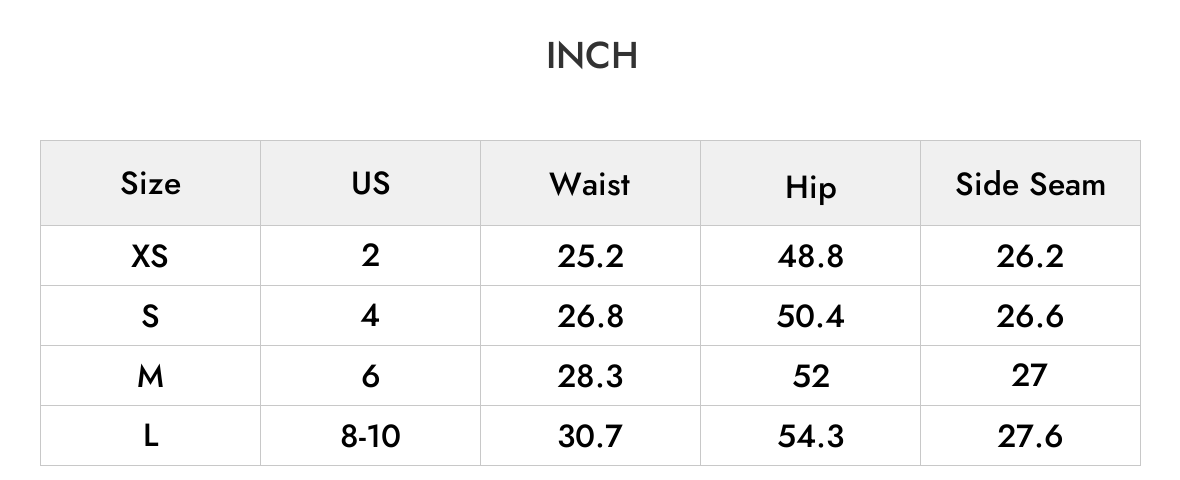
Task: Click US size 8-10 cell
Action: pos(370,436)
